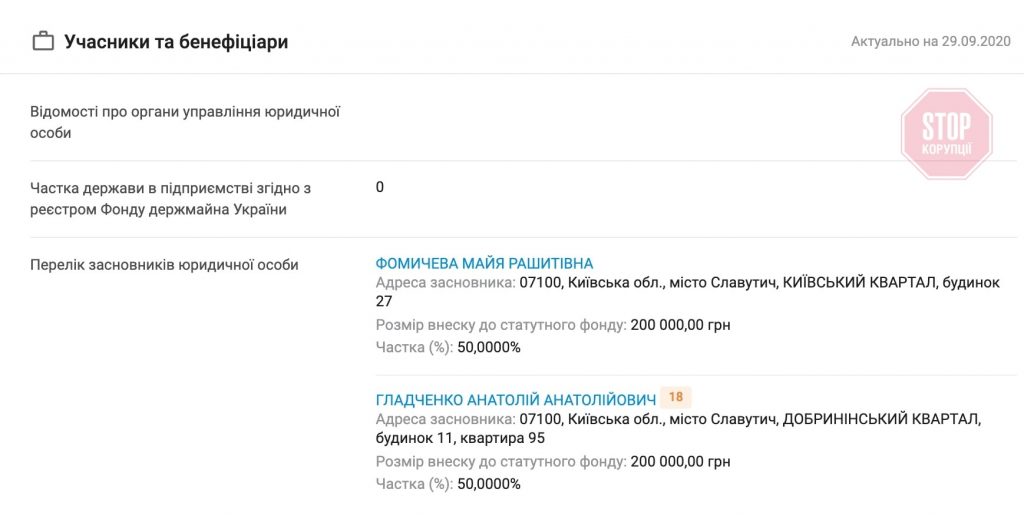Click the orange 18 badge next to Гладченко
The width and height of the screenshot is (1024, 516).
[x=676, y=397]
